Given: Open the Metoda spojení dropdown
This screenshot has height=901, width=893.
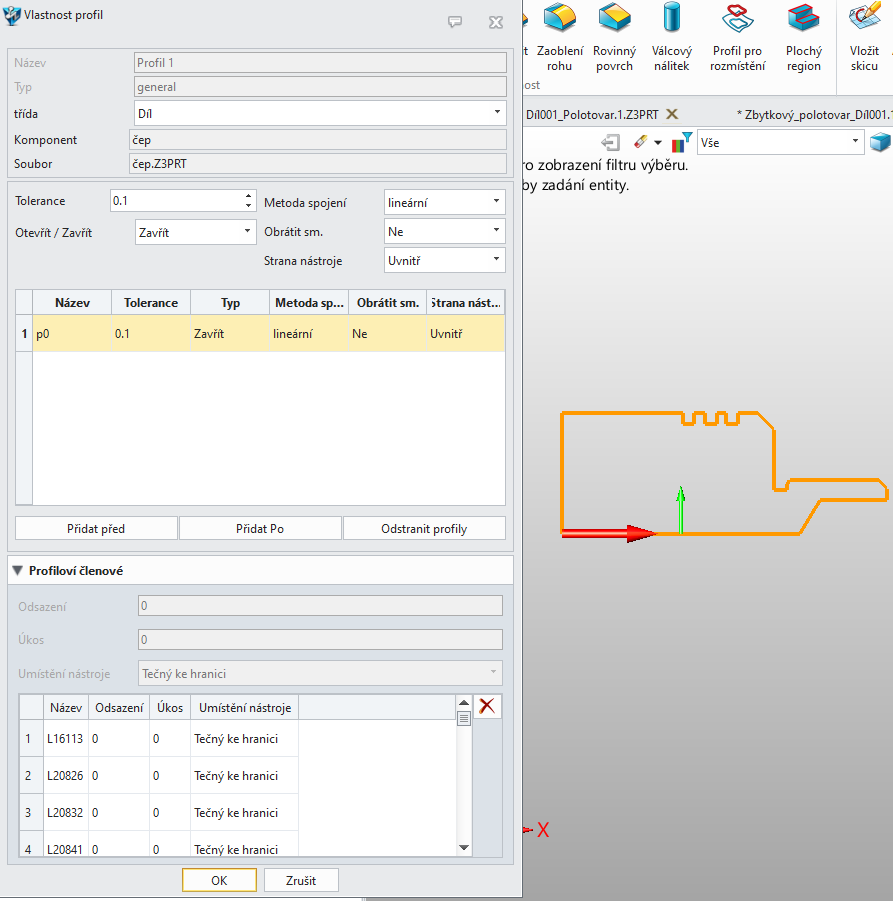Looking at the screenshot, I should (444, 202).
